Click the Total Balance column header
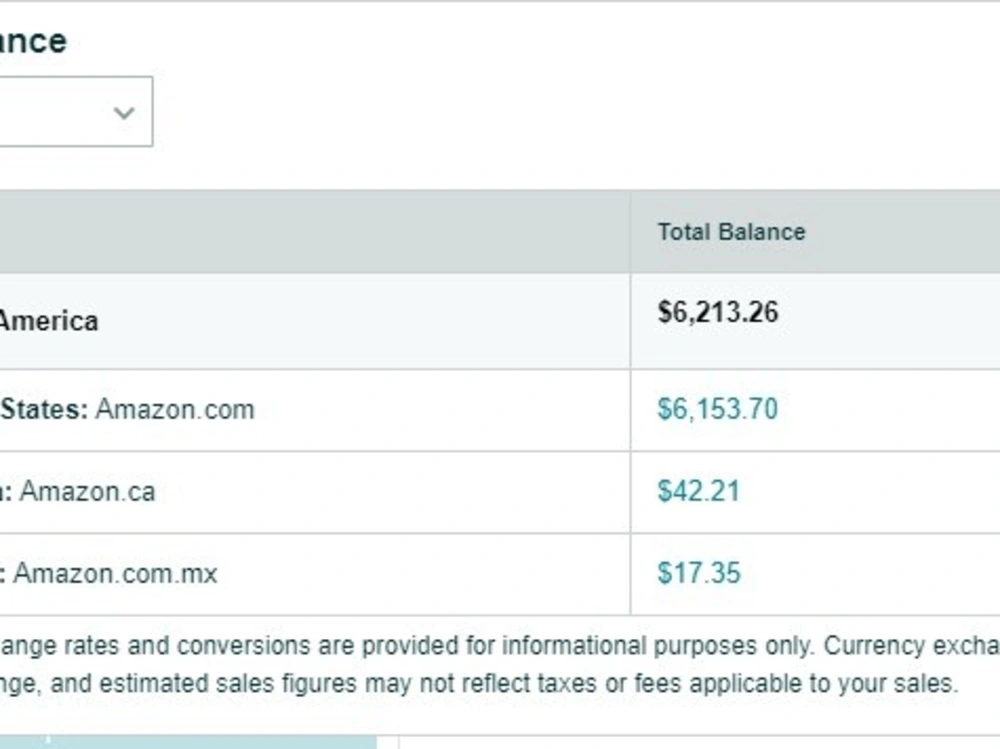 click(x=732, y=232)
